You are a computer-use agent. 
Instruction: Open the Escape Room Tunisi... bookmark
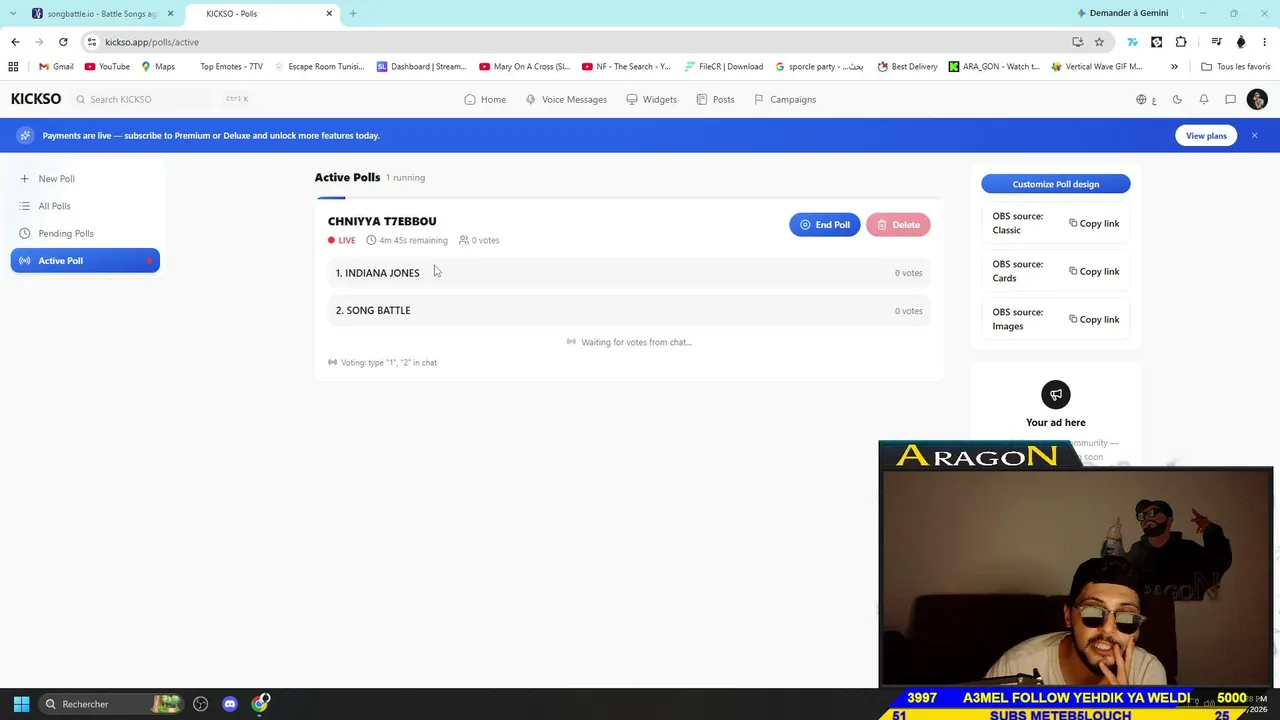pyautogui.click(x=320, y=67)
